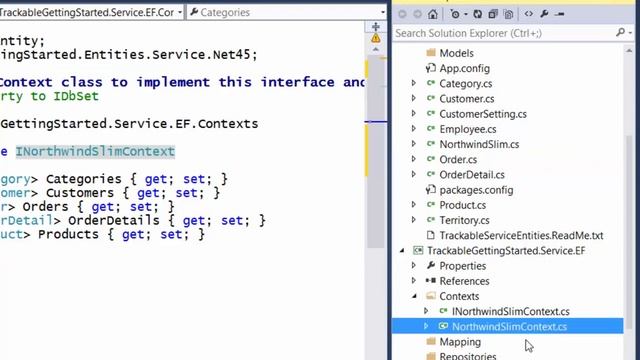Open Properties with the wrench icon
Screen dimensions: 640x360
click(544, 14)
